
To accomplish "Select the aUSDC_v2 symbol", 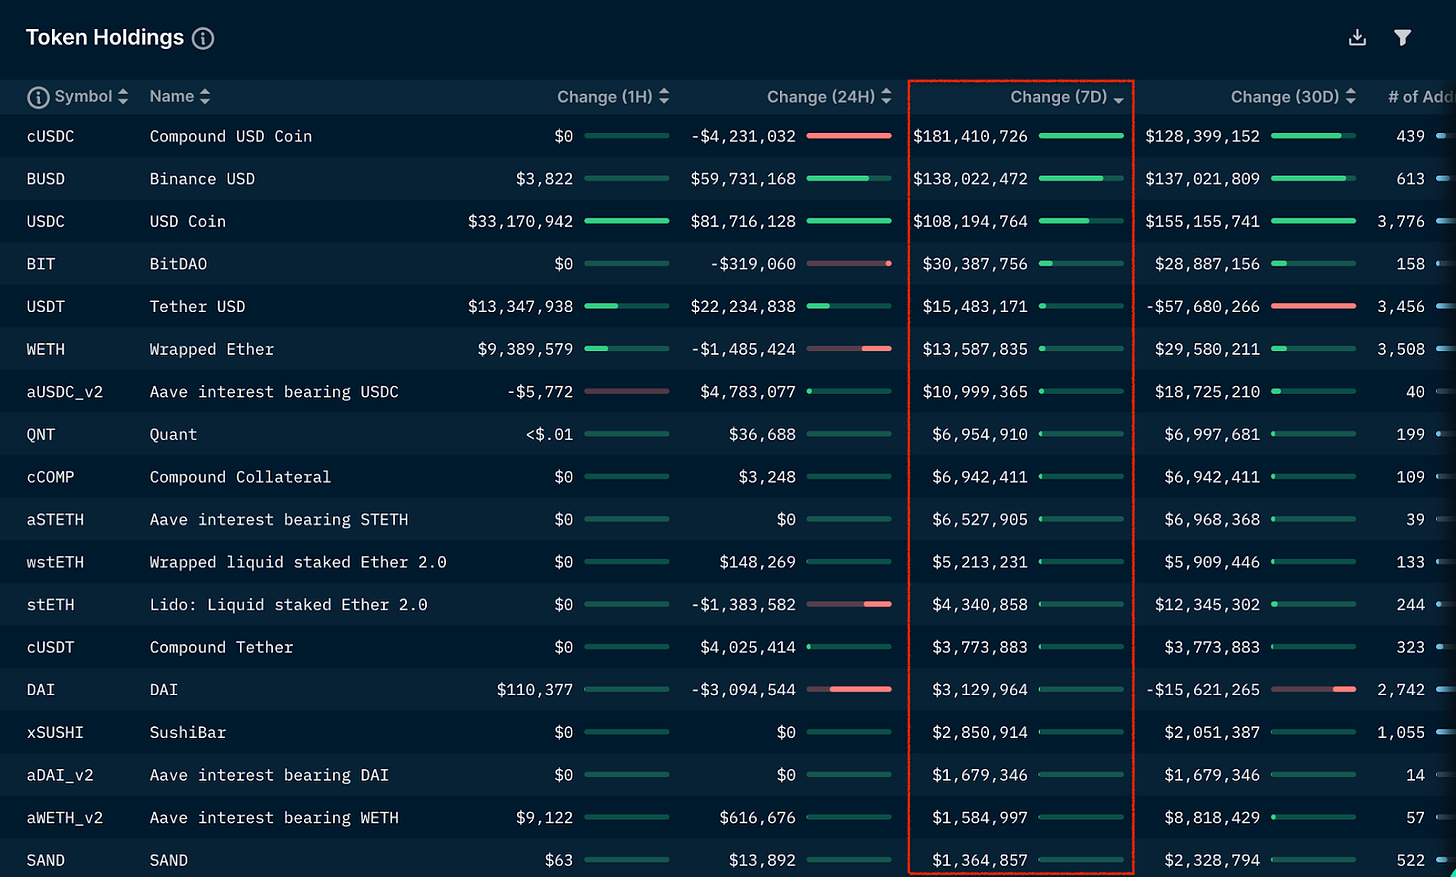I will click(65, 392).
